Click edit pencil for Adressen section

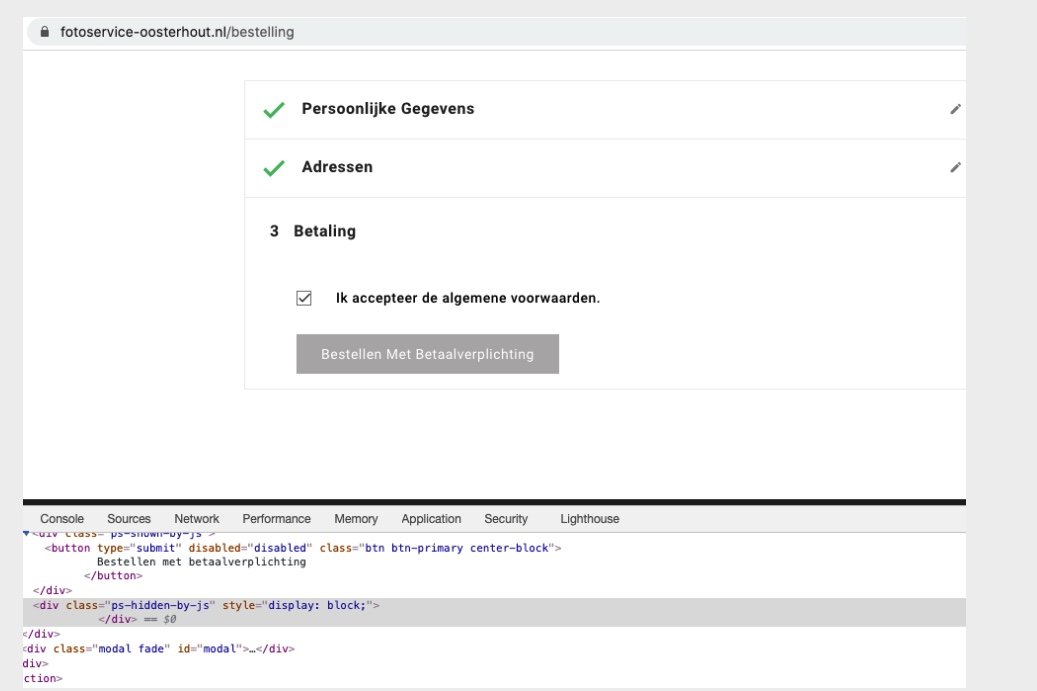[x=955, y=167]
